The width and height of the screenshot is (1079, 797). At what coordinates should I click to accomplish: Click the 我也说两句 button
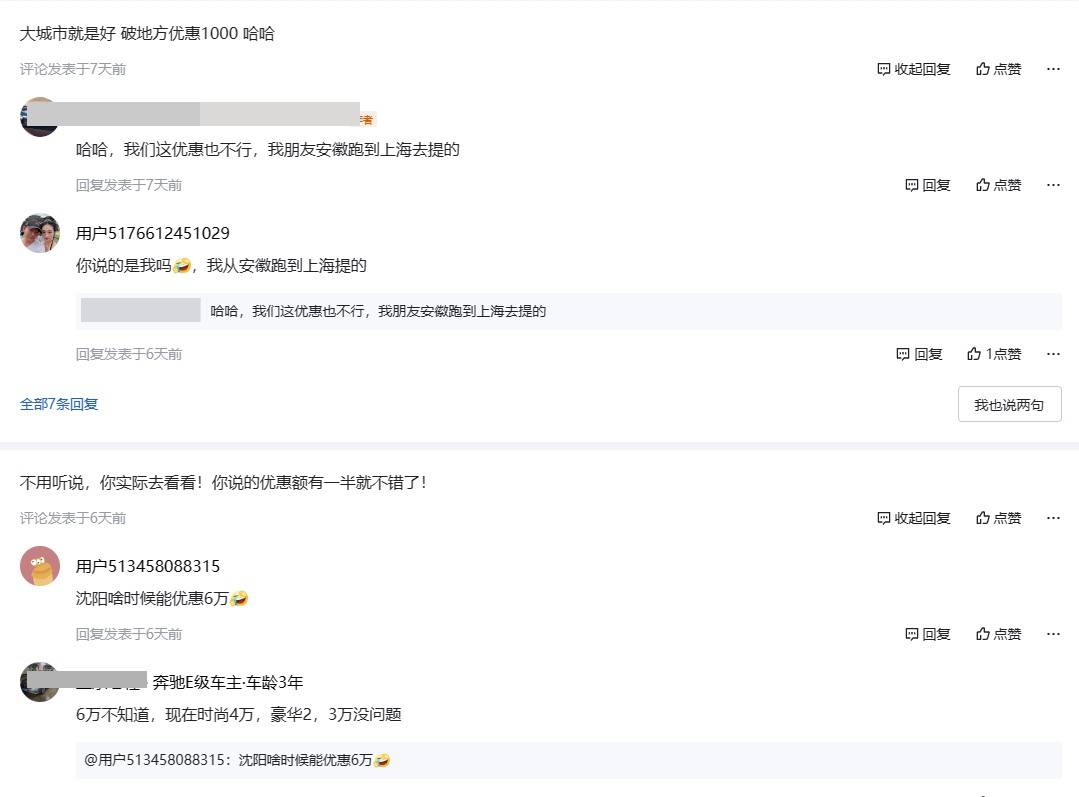(x=1009, y=405)
